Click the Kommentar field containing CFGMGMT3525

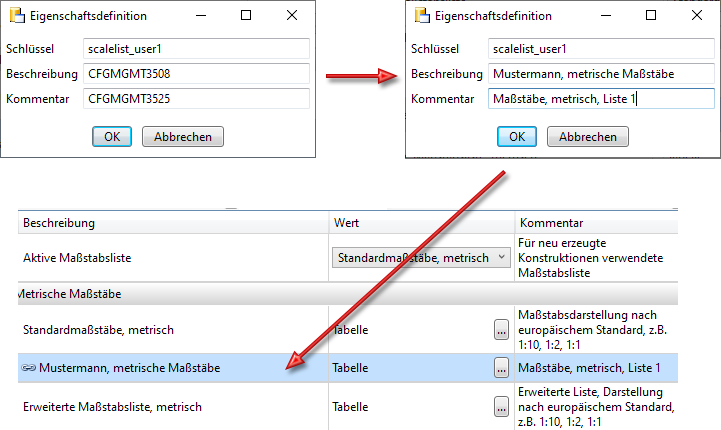coord(196,98)
